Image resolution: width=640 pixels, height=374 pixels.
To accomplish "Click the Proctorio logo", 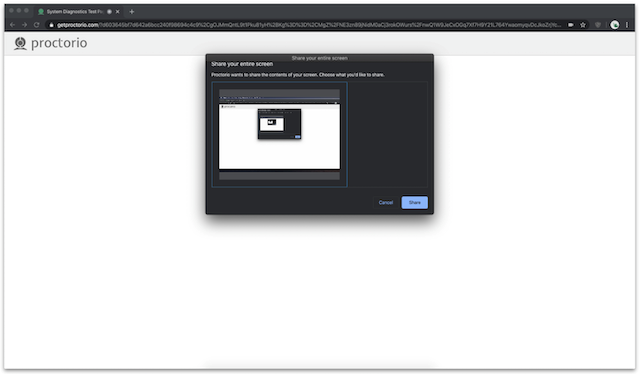I will pyautogui.click(x=50, y=43).
